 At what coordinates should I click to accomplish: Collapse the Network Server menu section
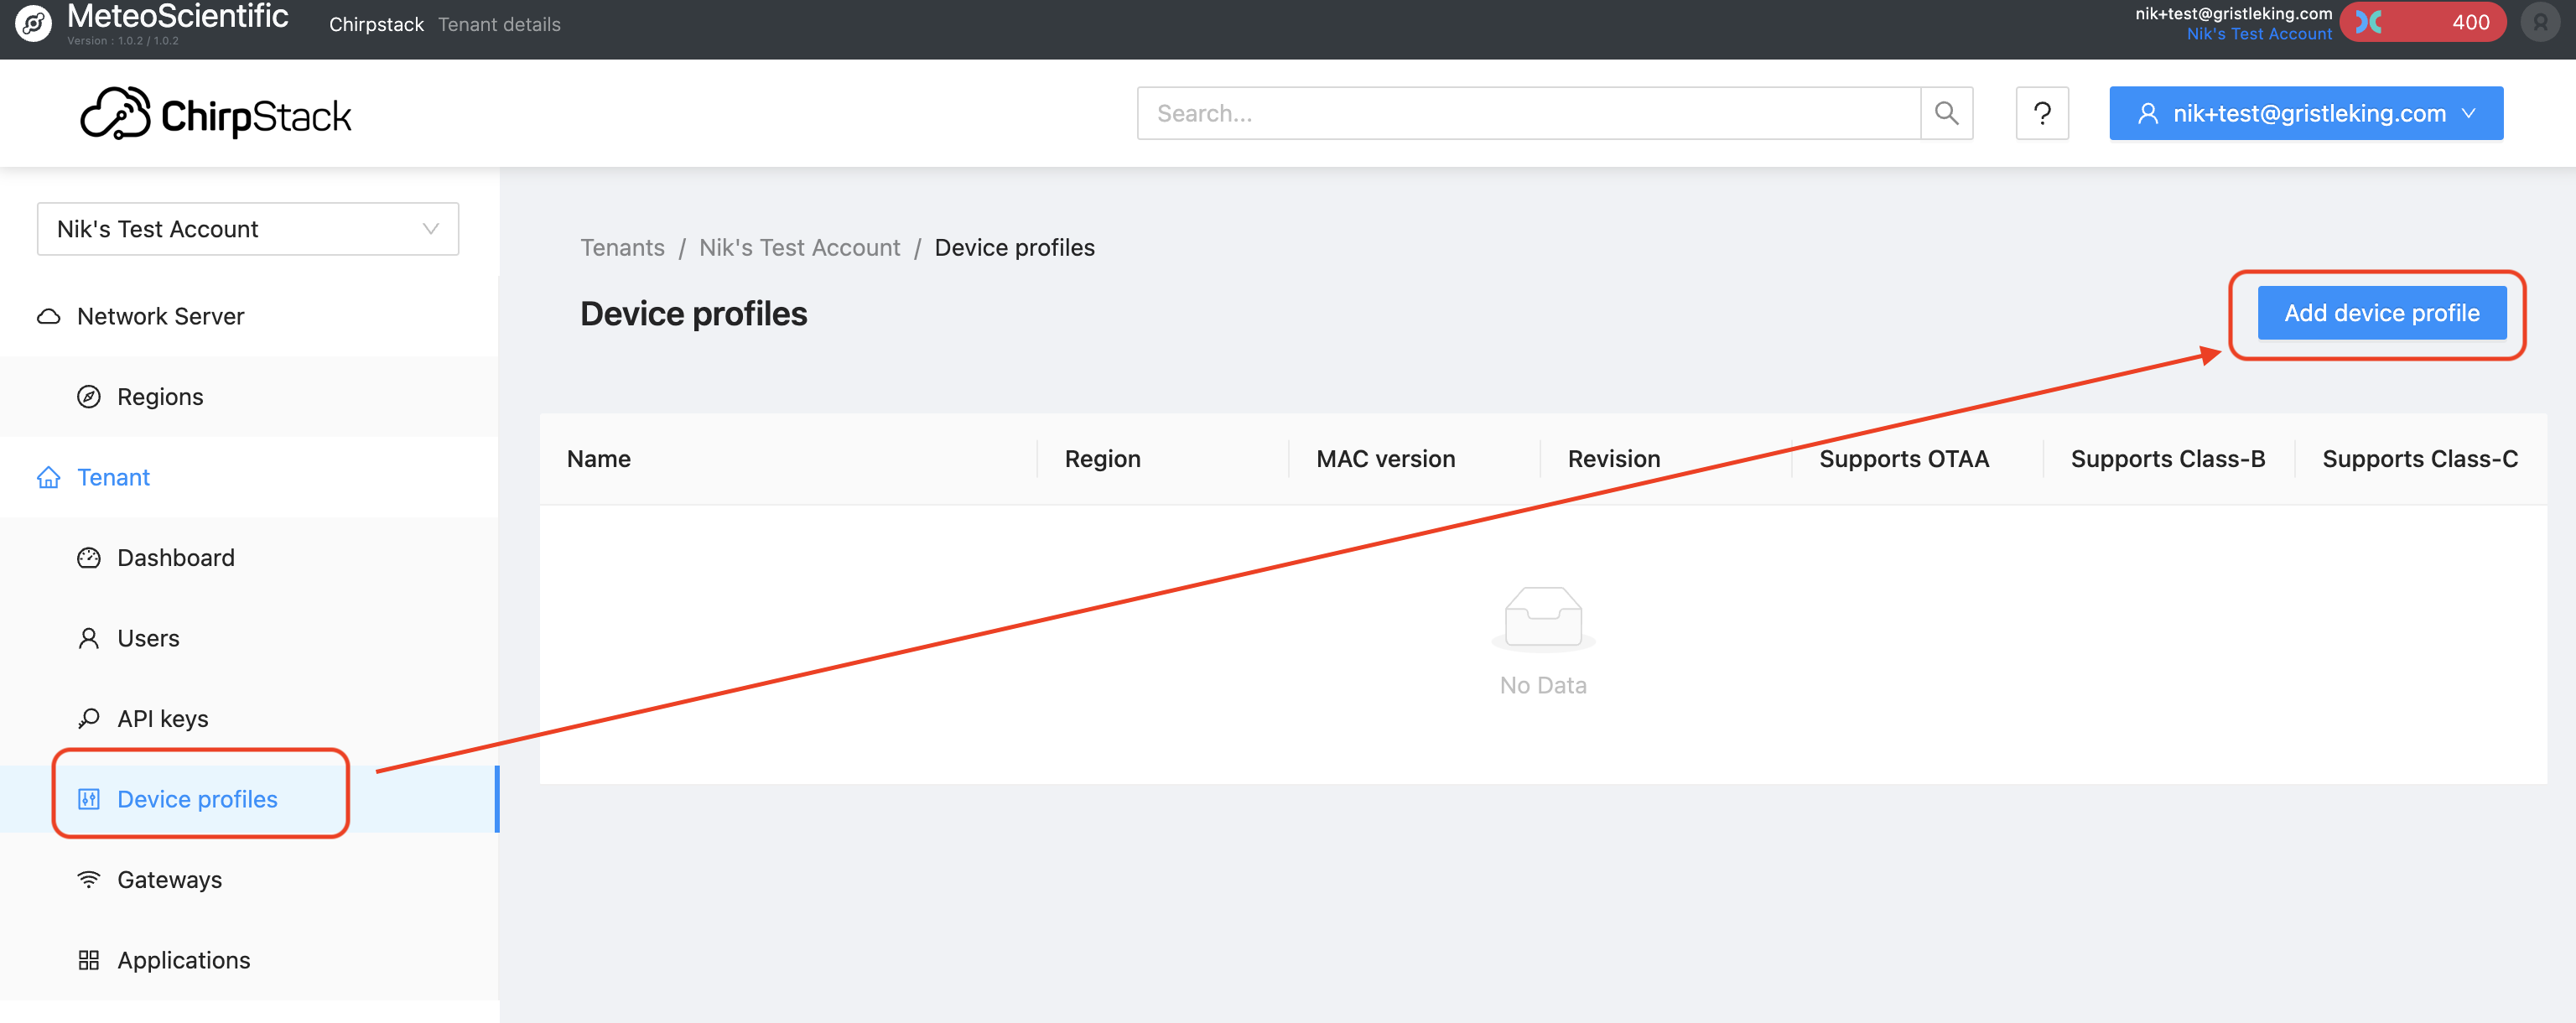pos(160,316)
